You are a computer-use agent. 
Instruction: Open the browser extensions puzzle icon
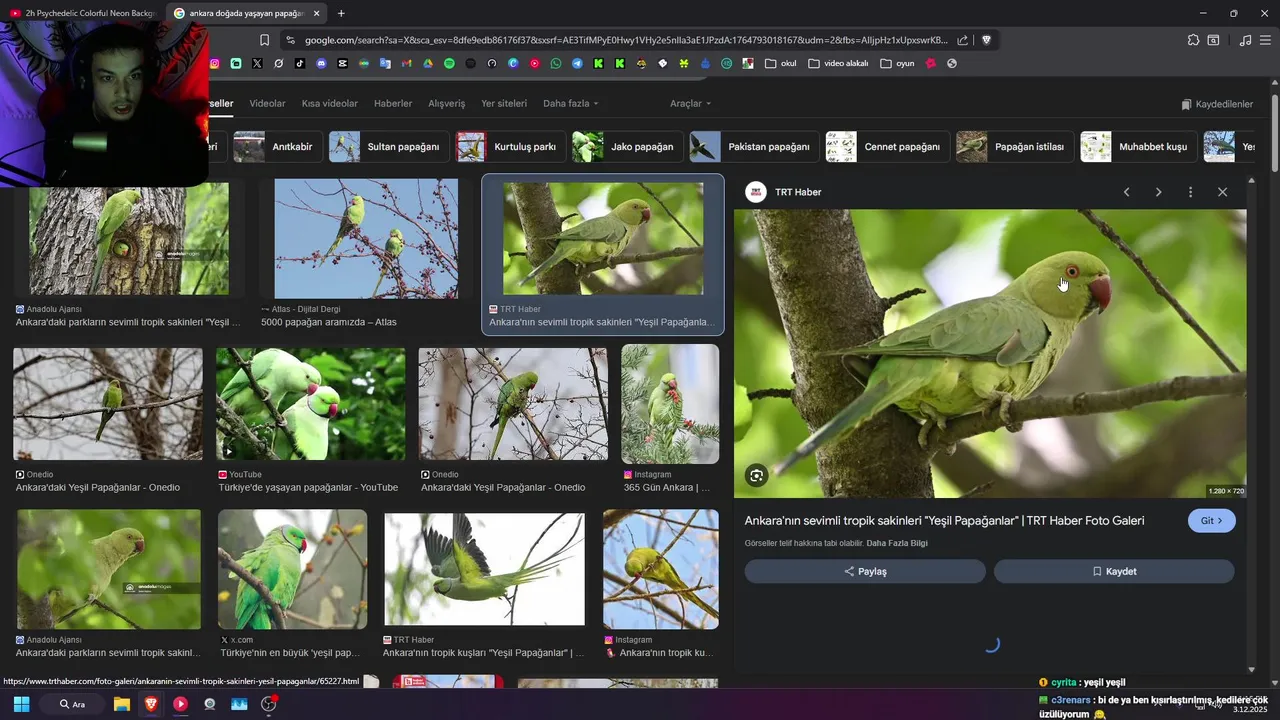click(1193, 40)
